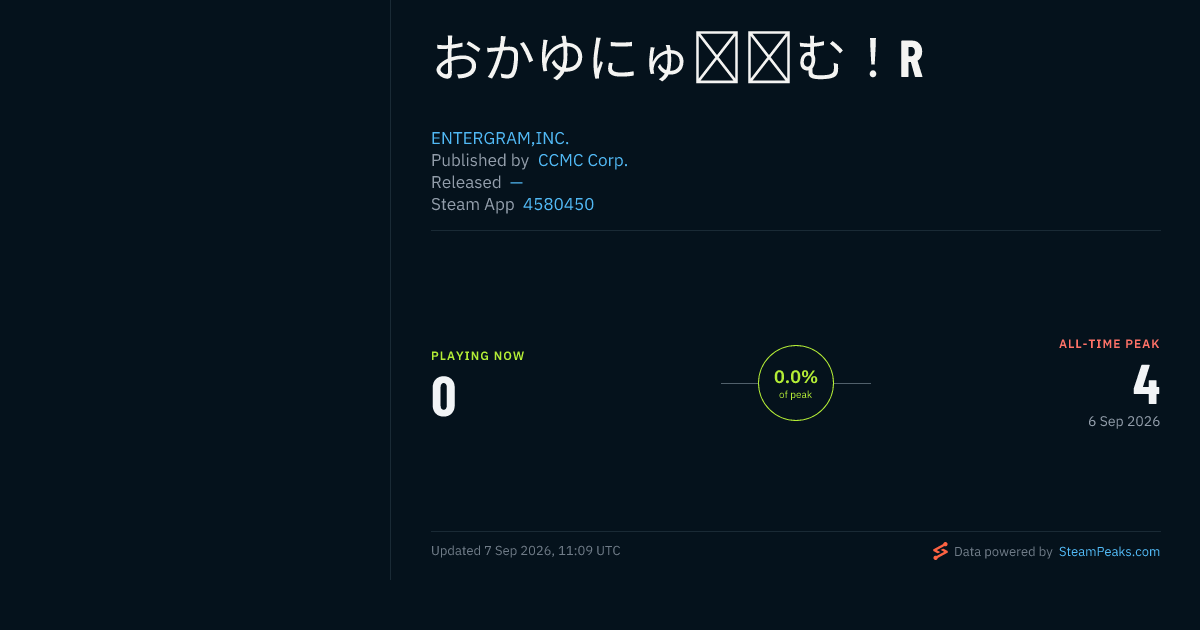Open the ENTERGRAM,INC. developer link

[500, 138]
